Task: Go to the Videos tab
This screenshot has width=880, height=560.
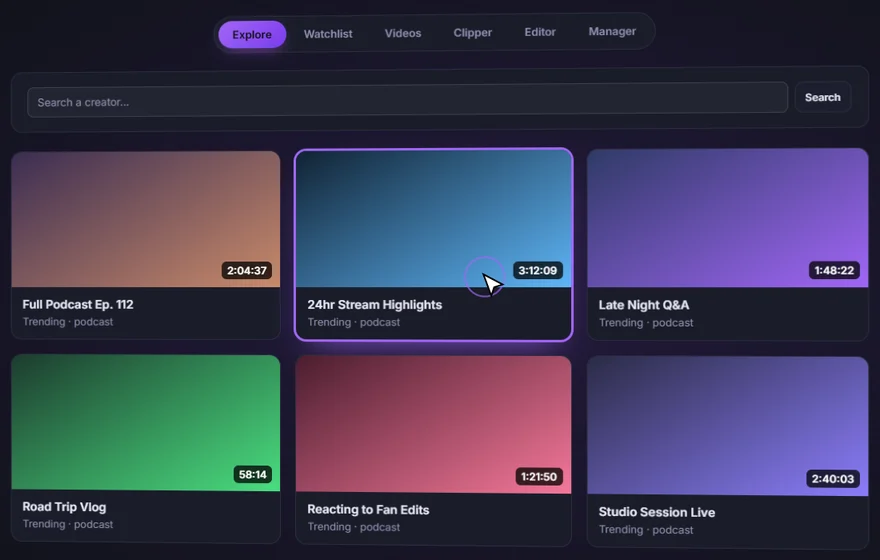Action: [x=403, y=33]
